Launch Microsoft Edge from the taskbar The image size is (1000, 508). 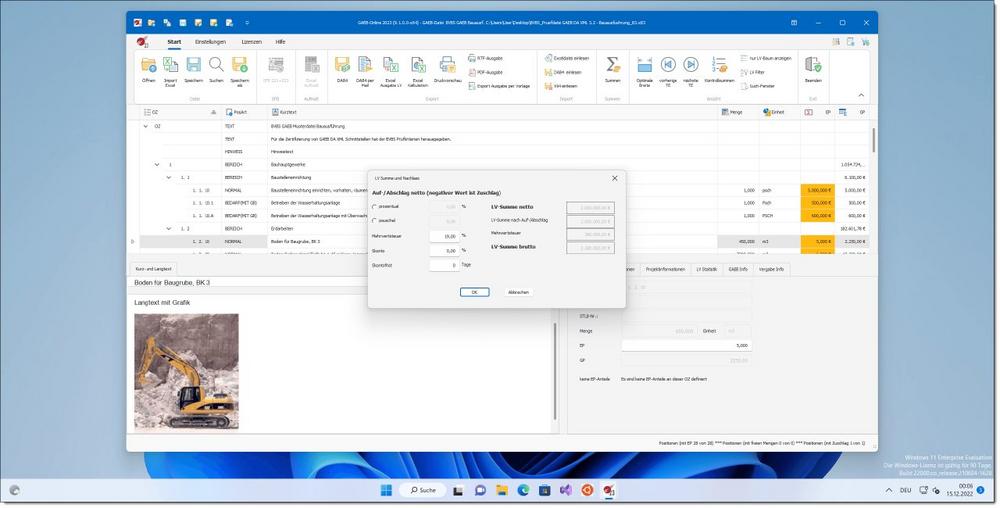pyautogui.click(x=522, y=490)
